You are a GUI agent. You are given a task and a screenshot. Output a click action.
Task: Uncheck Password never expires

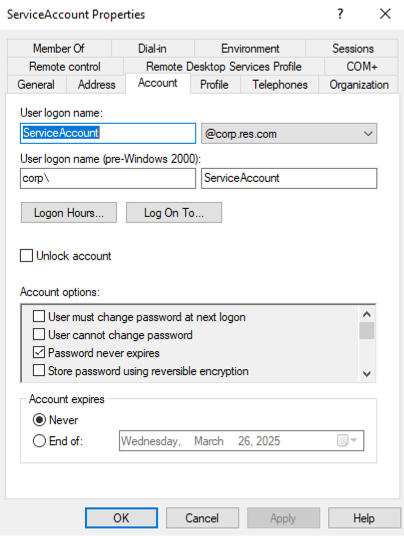point(39,352)
